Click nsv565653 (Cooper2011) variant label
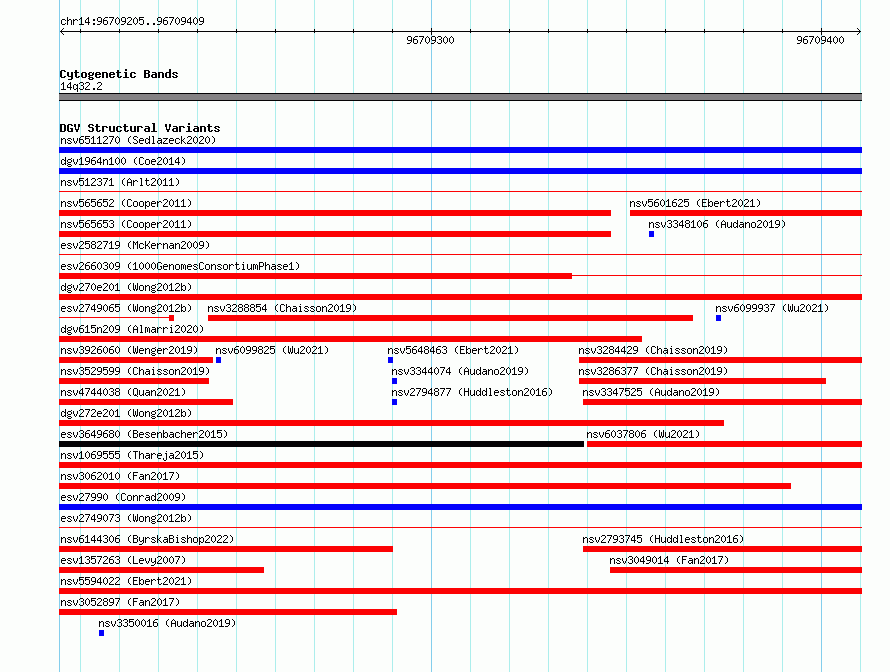This screenshot has height=672, width=890. 126,224
